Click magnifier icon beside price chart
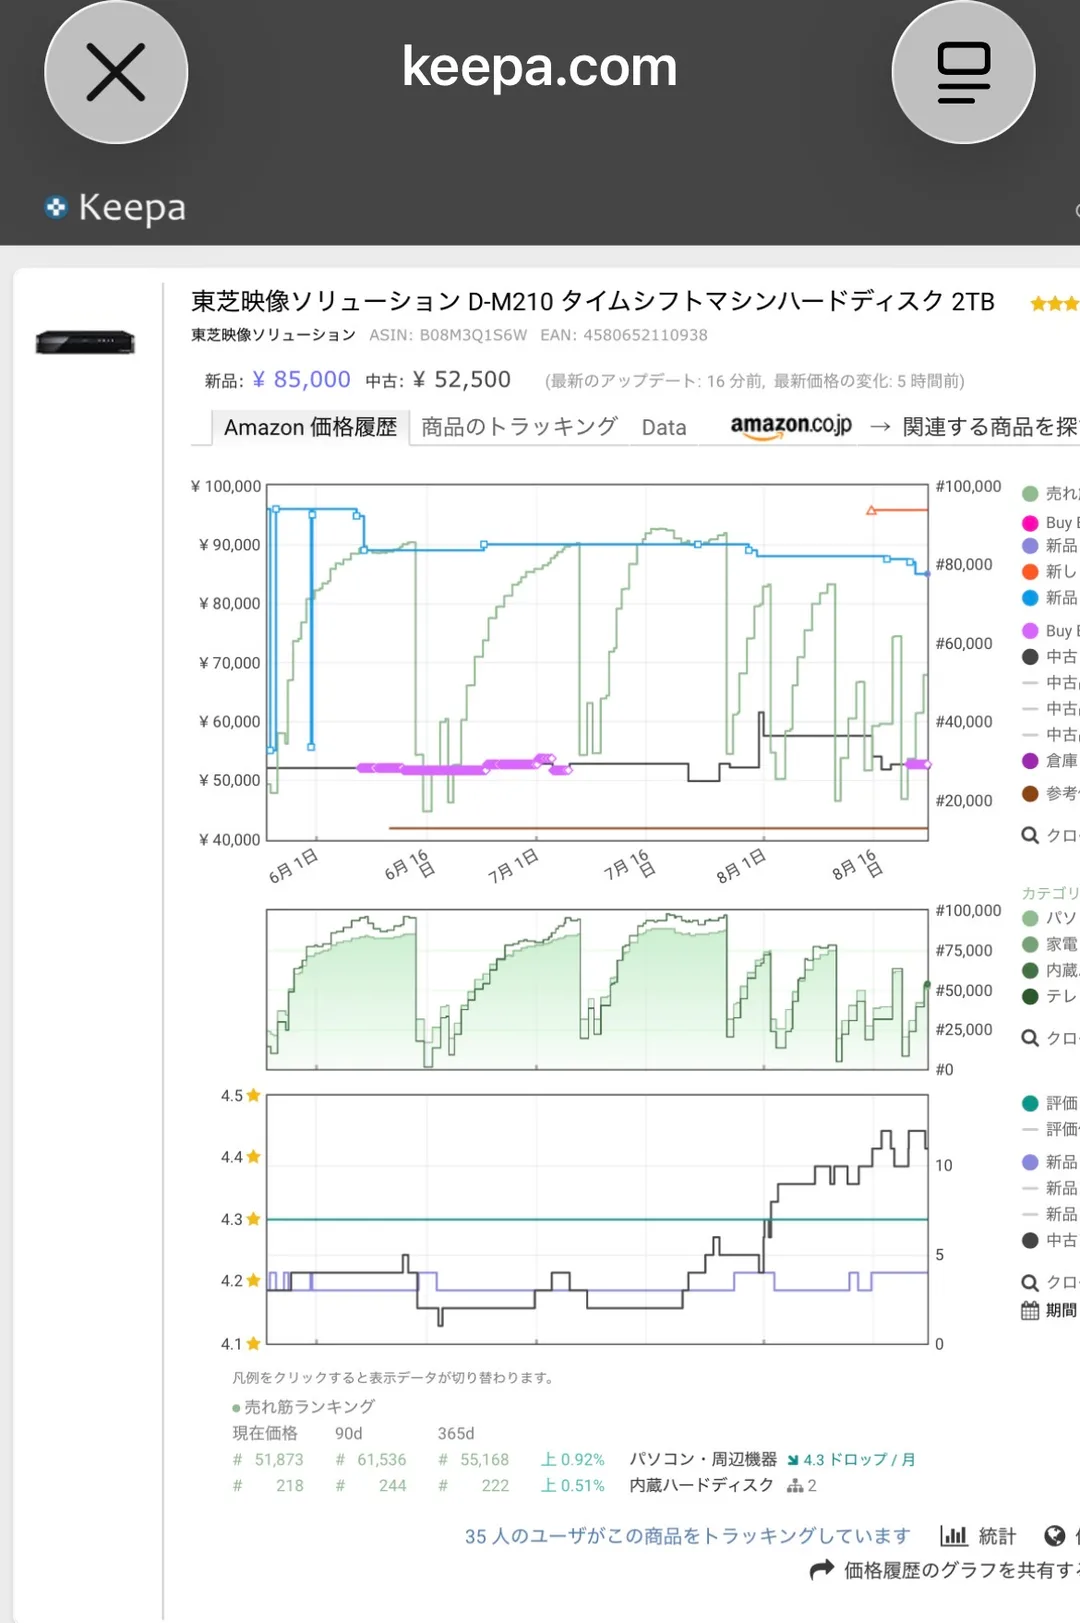Viewport: 1080px width, 1623px height. click(x=1030, y=835)
